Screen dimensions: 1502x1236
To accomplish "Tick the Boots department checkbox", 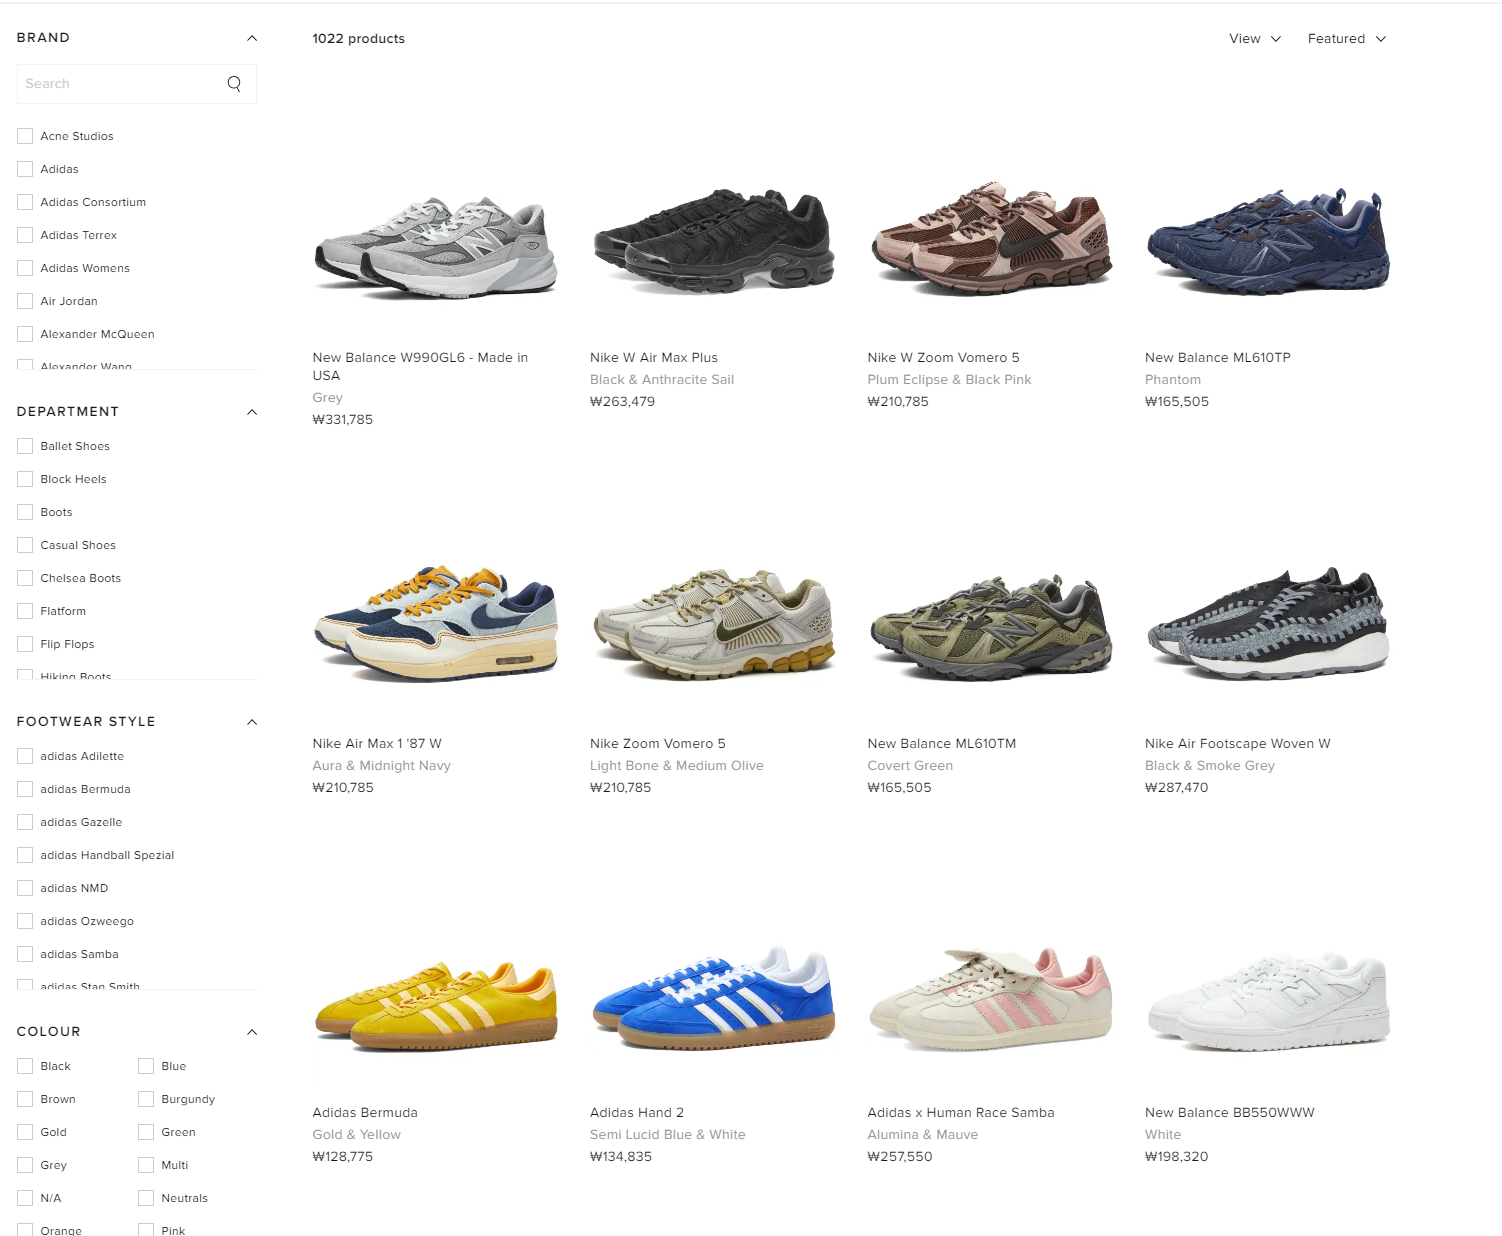I will coord(25,512).
